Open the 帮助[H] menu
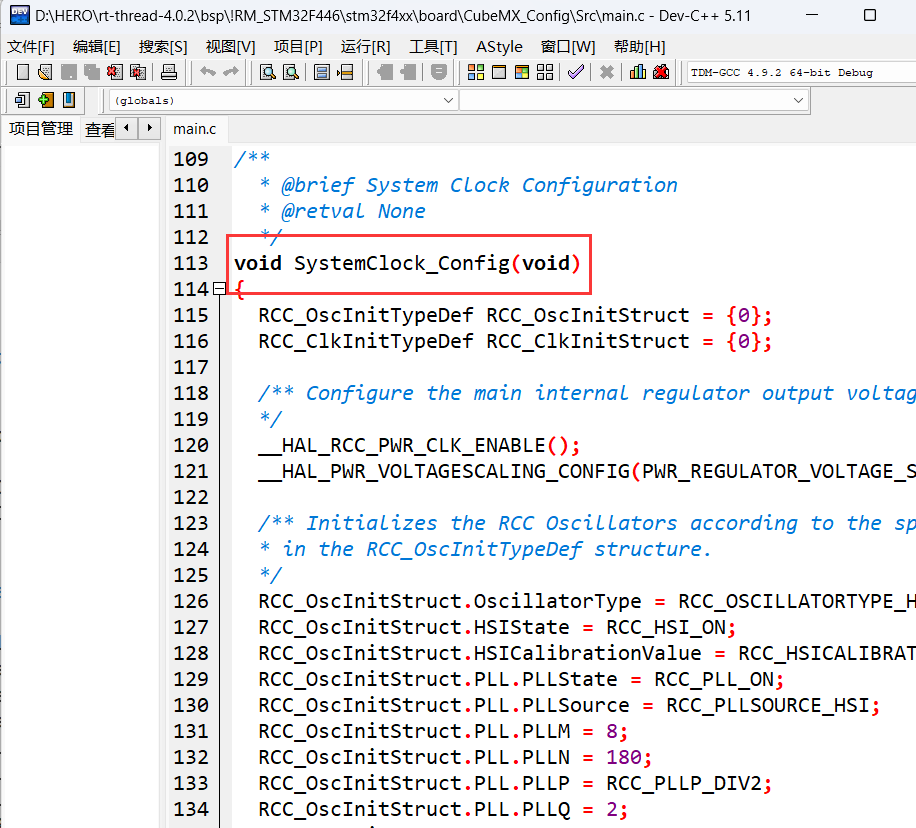 (640, 47)
